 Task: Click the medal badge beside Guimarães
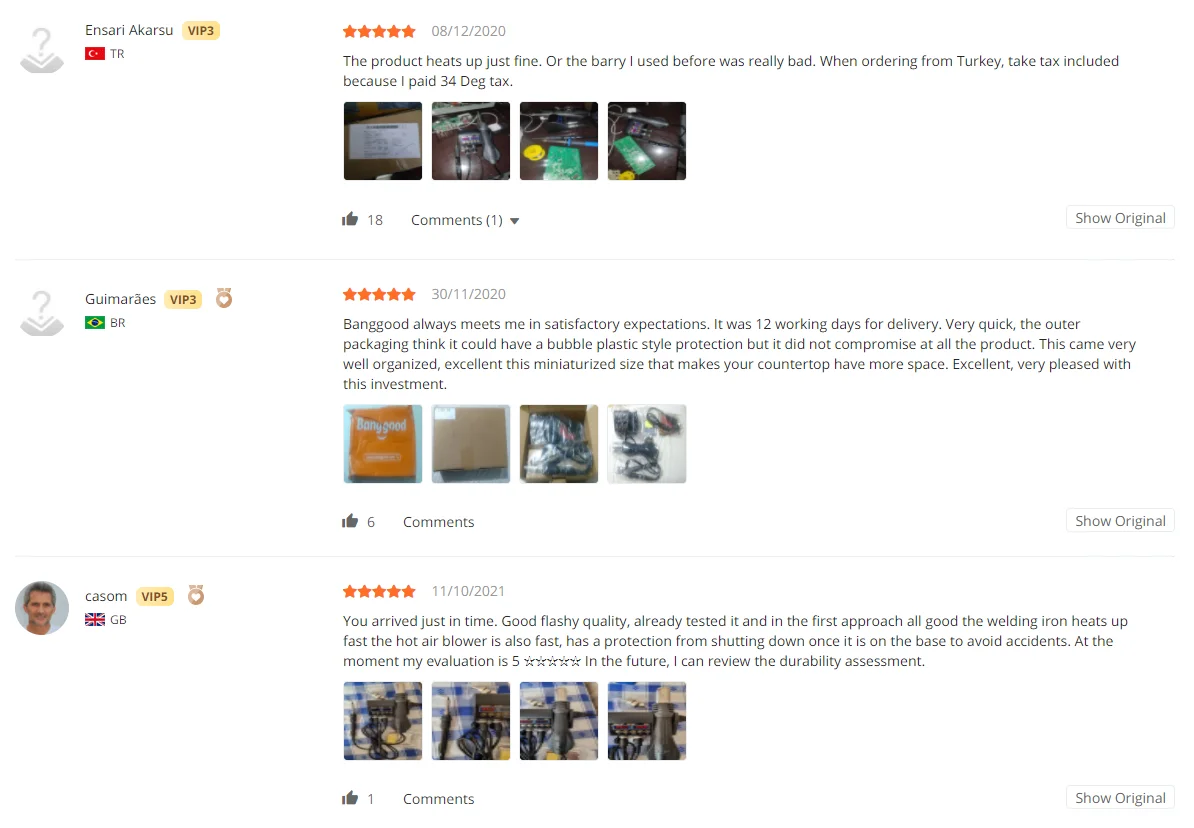tap(224, 298)
